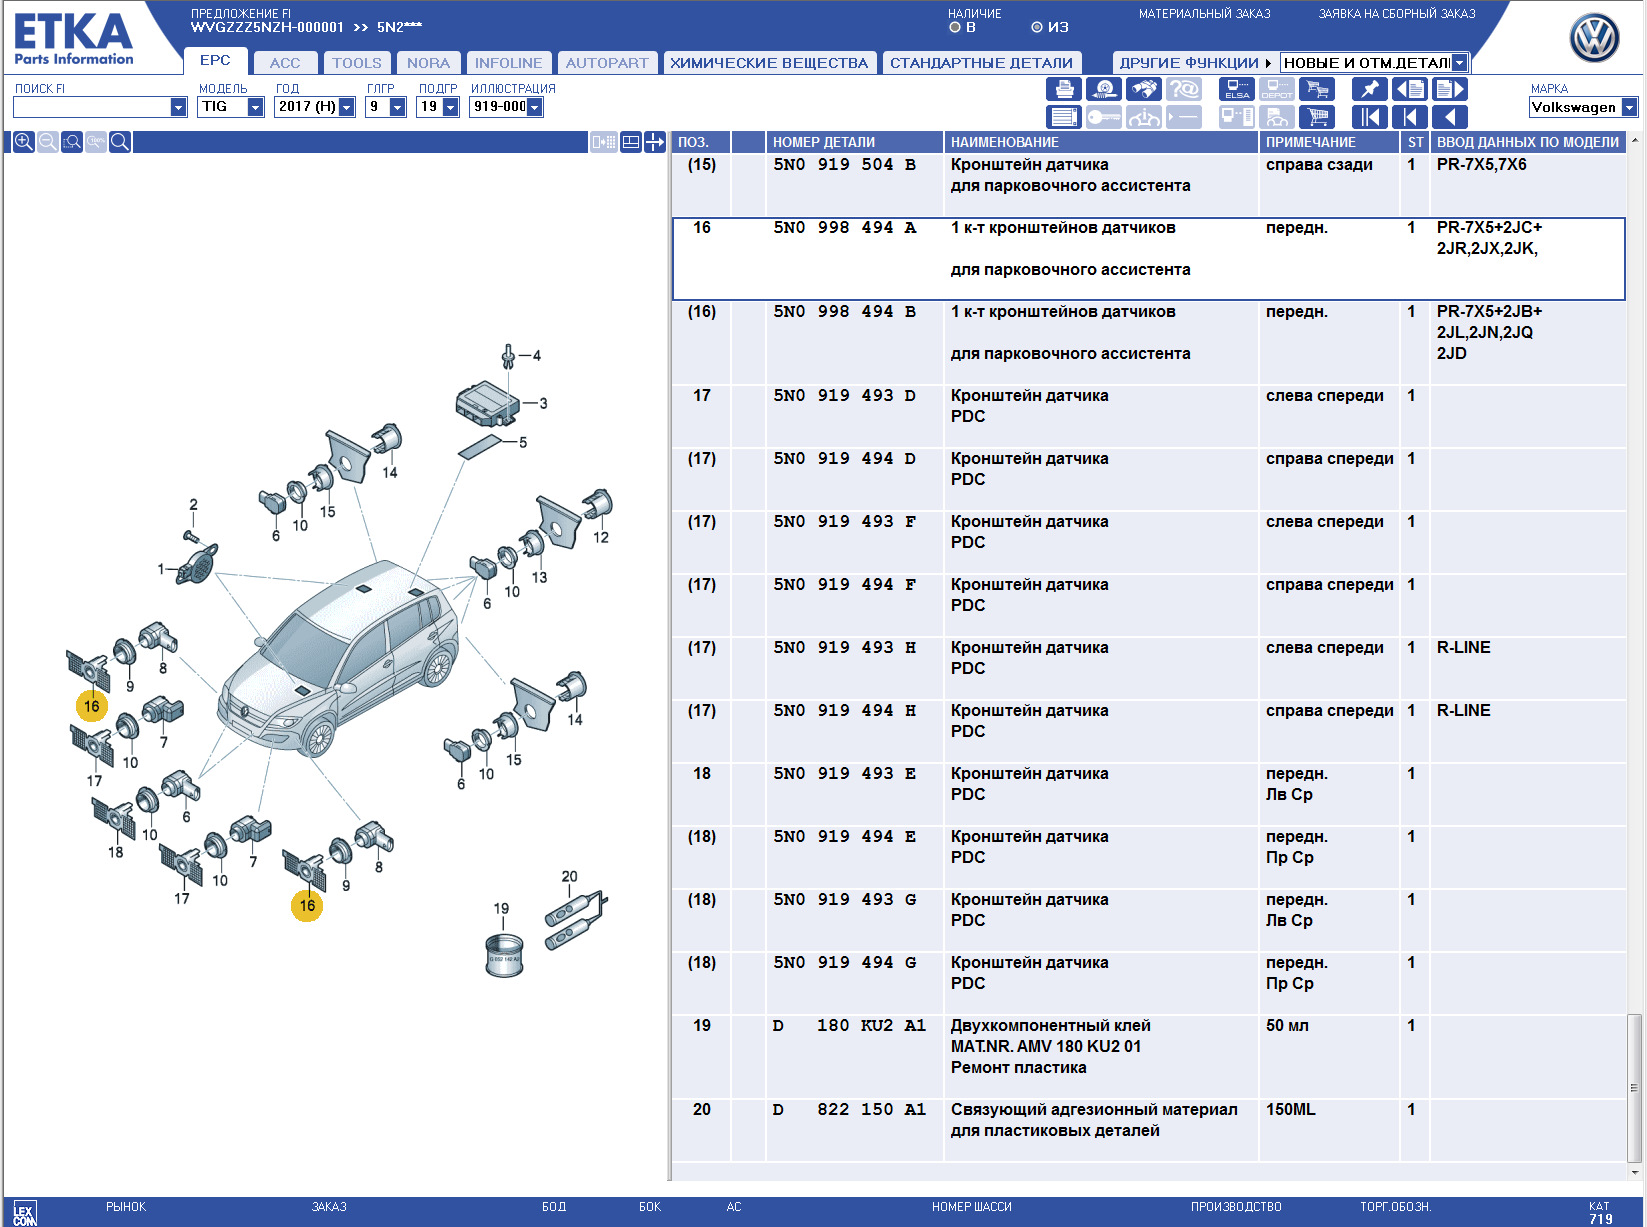Switch to the TOOLS tab
Screen dimensions: 1647x1227
coord(357,63)
